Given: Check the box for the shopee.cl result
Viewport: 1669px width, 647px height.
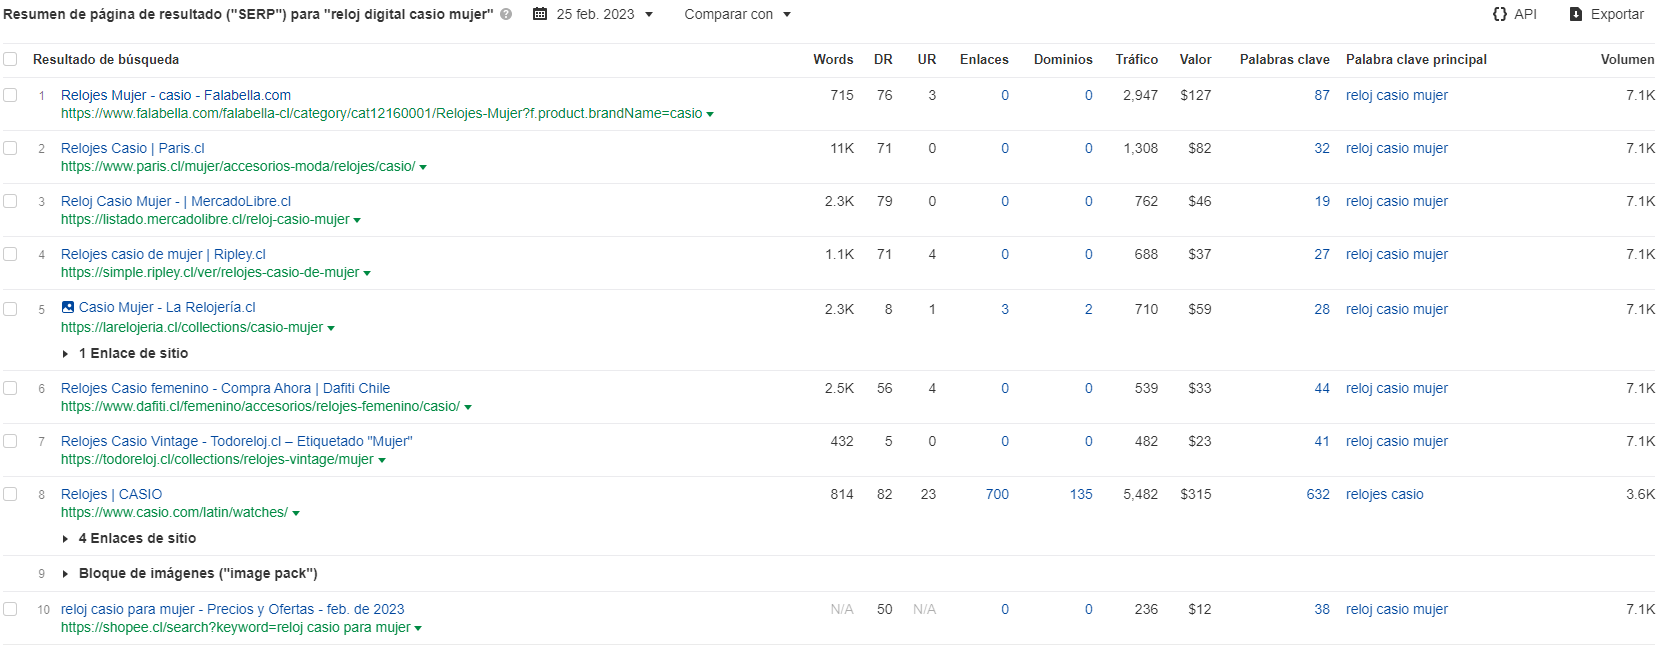Looking at the screenshot, I should [10, 609].
